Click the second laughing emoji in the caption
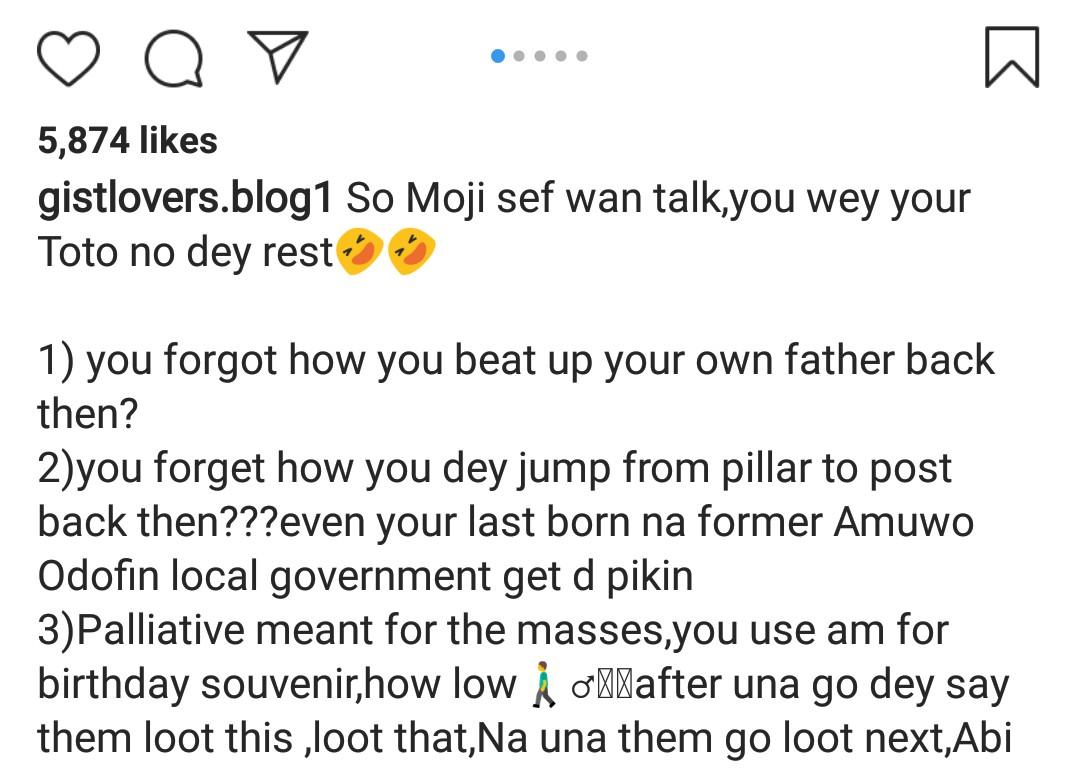 [x=411, y=252]
